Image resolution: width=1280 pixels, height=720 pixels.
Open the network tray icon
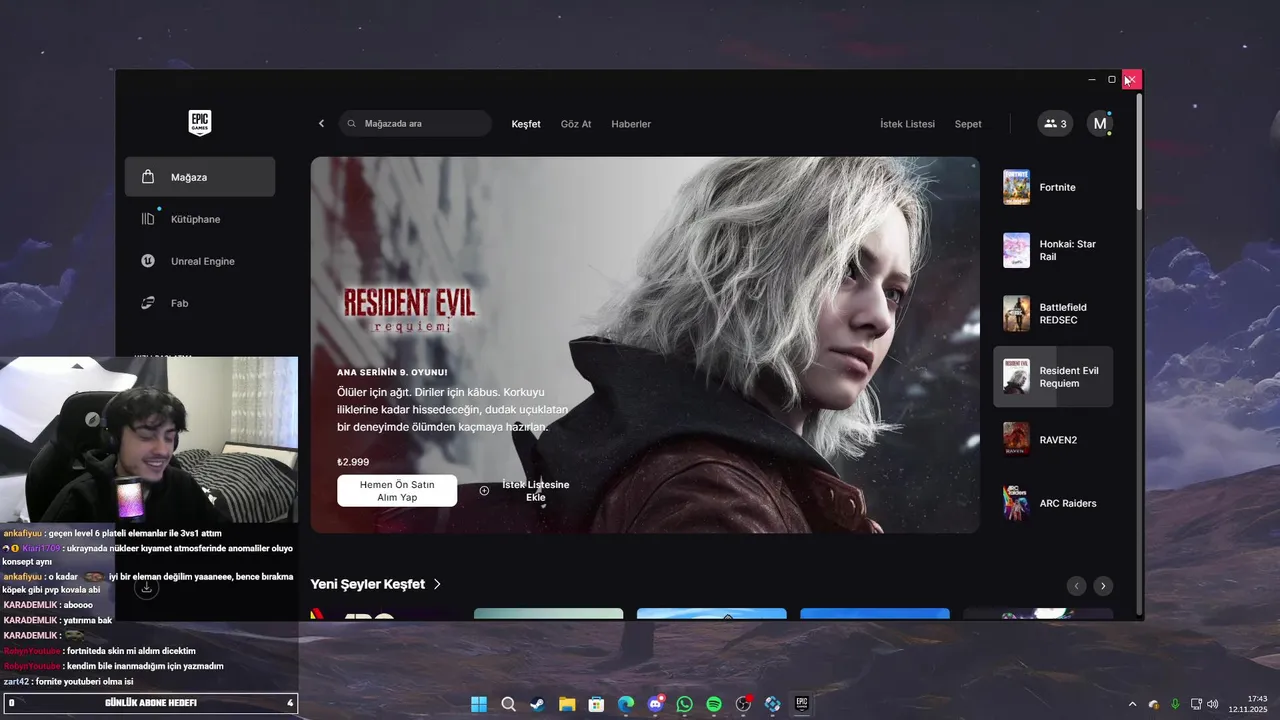[x=1196, y=704]
